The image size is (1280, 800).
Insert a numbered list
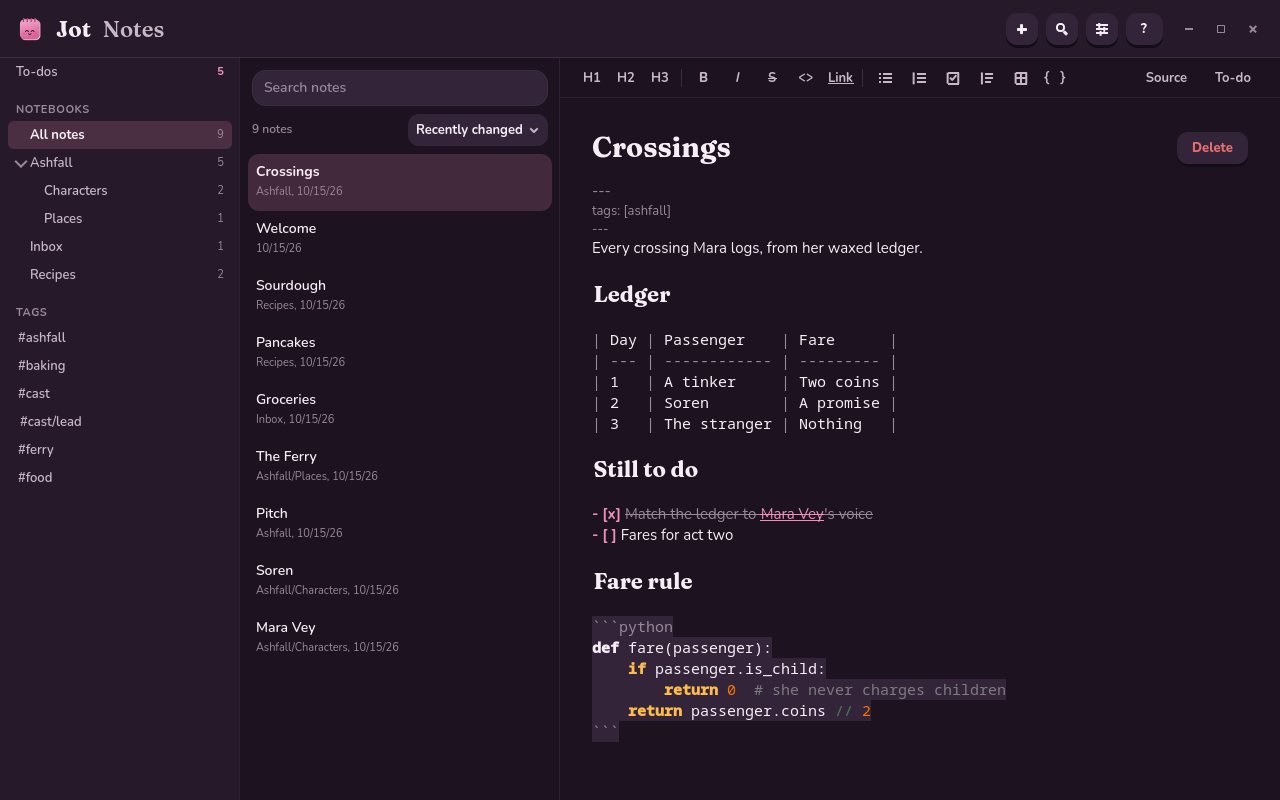pyautogui.click(x=919, y=78)
